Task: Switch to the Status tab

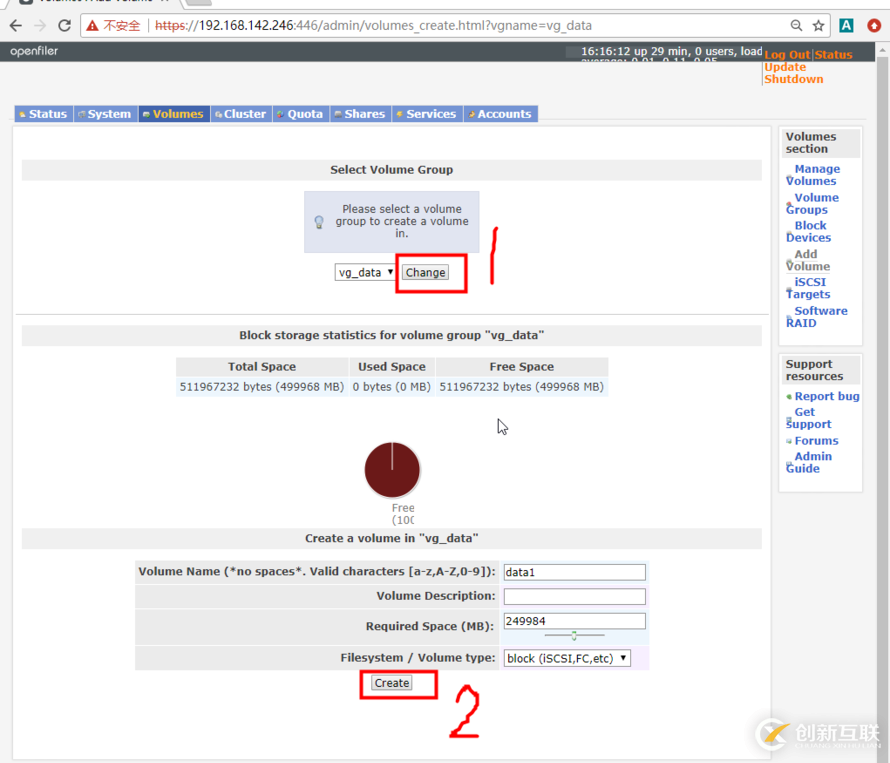Action: coord(43,114)
